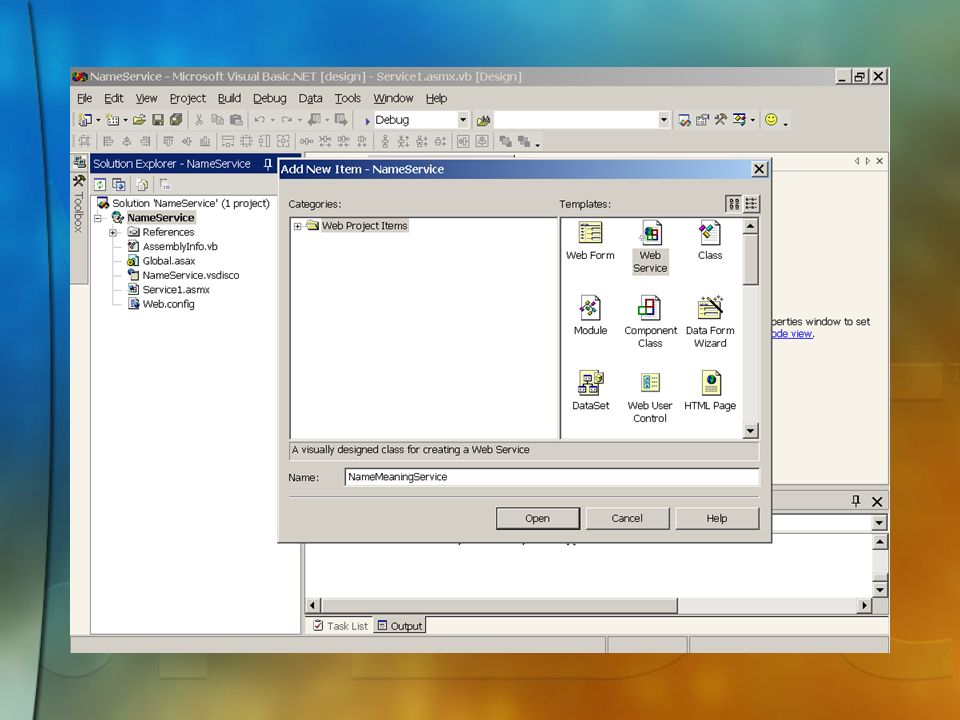
Task: Click the Output pane horizontal scrollbar thumb
Action: point(499,606)
